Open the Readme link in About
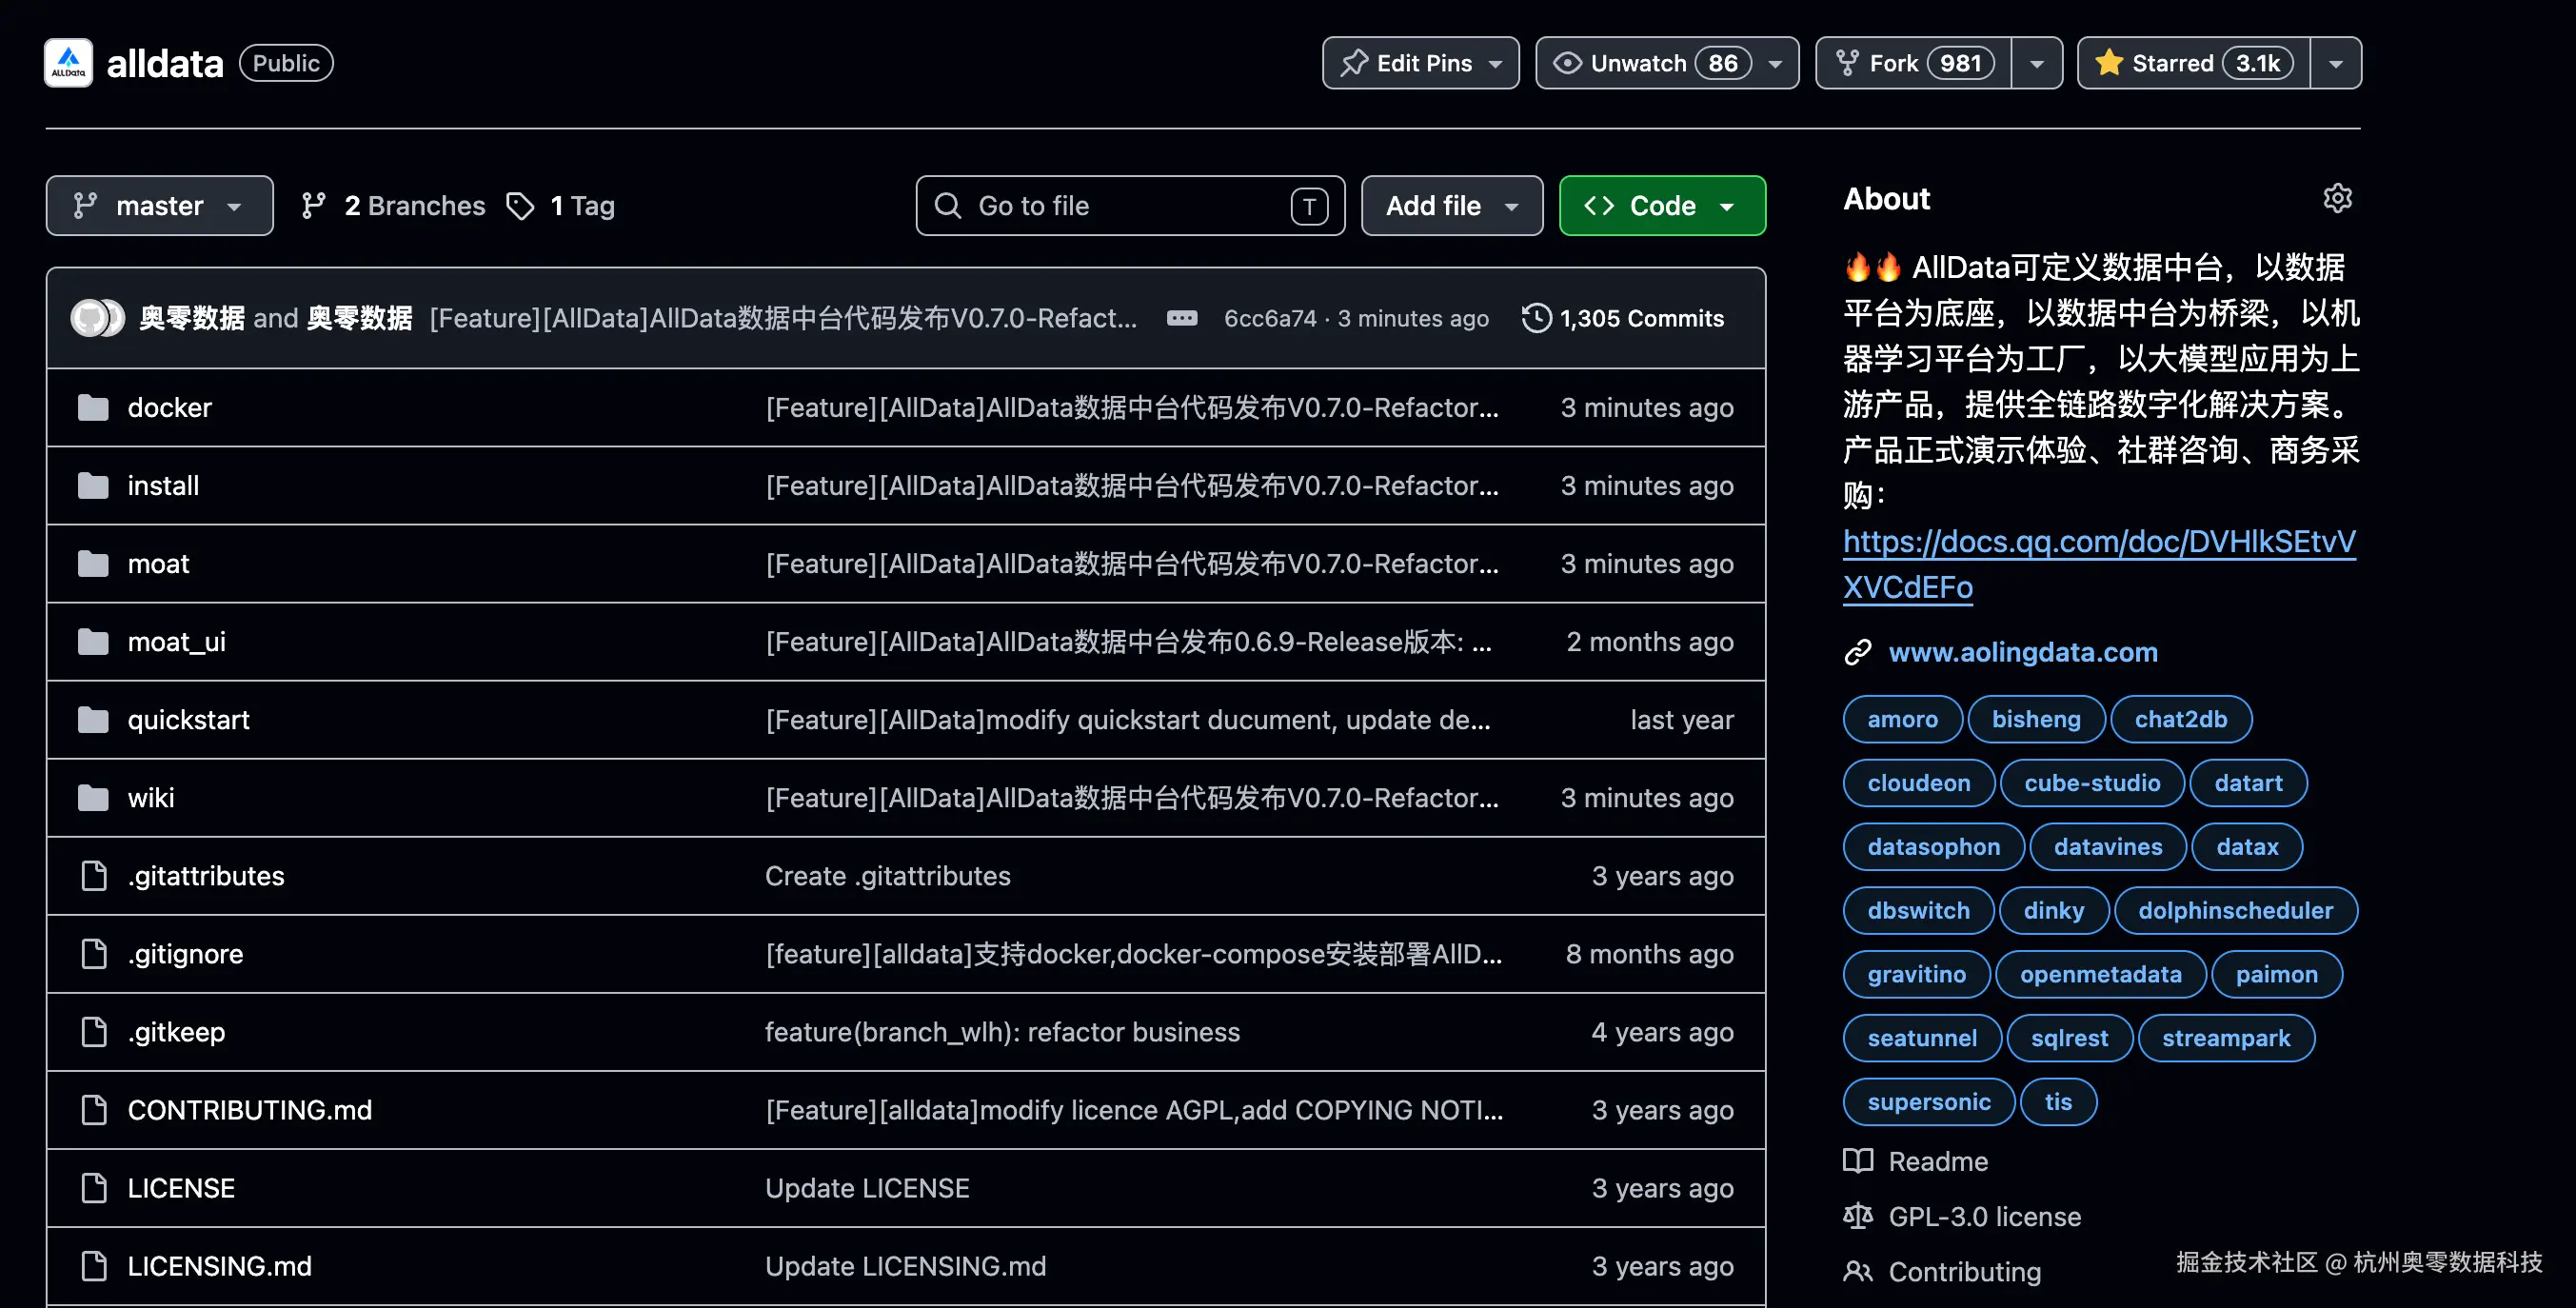2576x1308 pixels. pos(1938,1160)
